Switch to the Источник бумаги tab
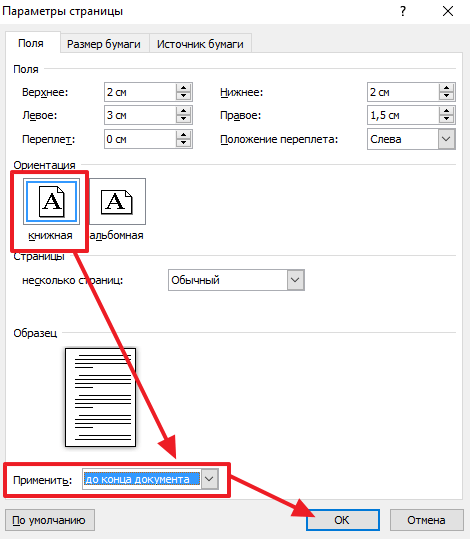This screenshot has height=539, width=470. (x=200, y=44)
